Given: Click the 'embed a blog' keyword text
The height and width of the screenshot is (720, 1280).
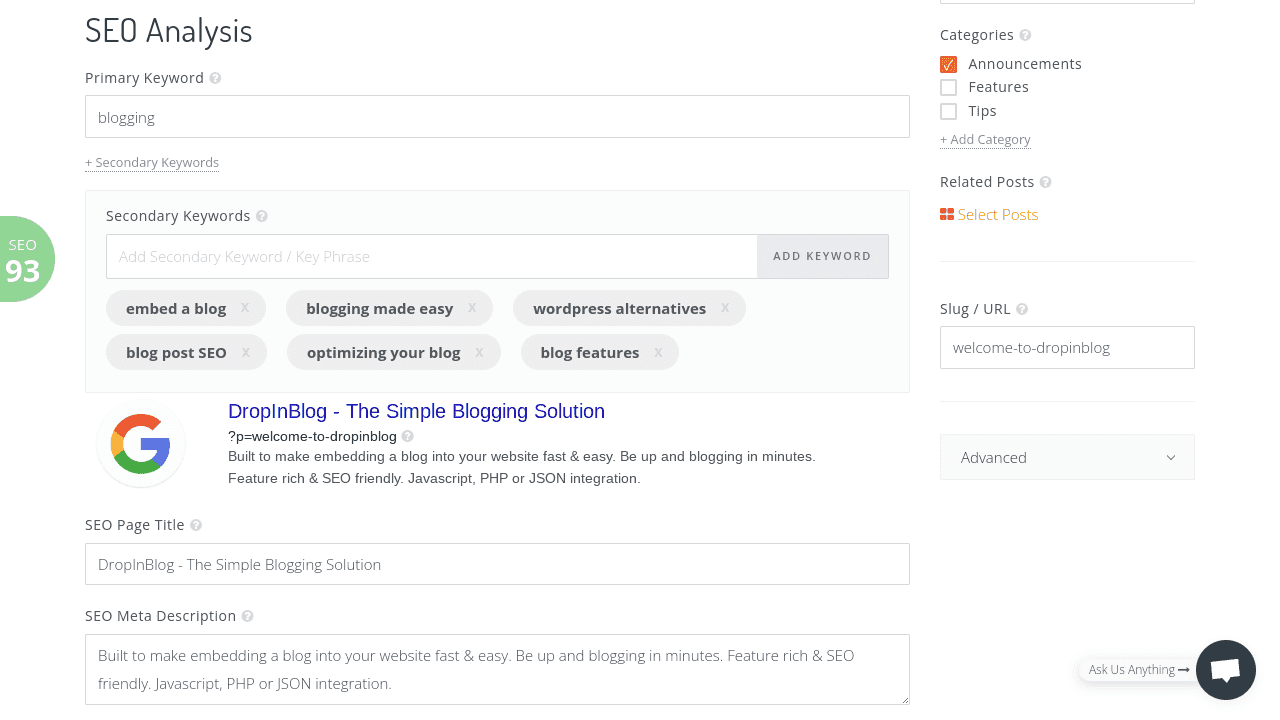Looking at the screenshot, I should pyautogui.click(x=176, y=308).
